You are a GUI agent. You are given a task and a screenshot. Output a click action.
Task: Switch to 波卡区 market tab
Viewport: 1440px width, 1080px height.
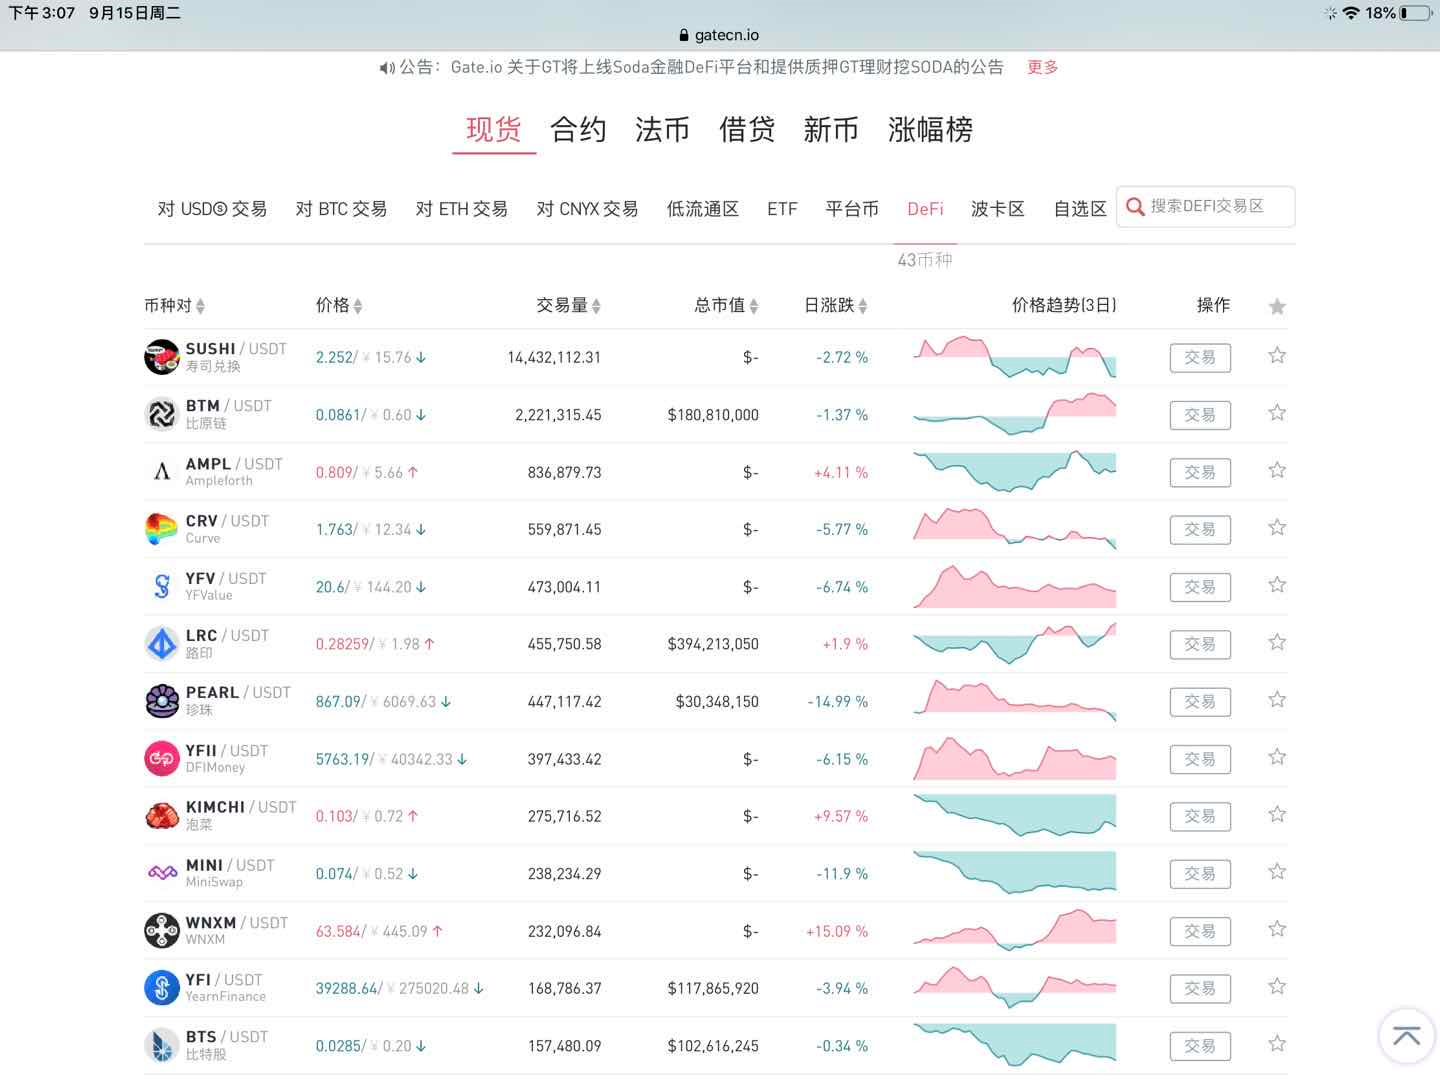pyautogui.click(x=998, y=209)
